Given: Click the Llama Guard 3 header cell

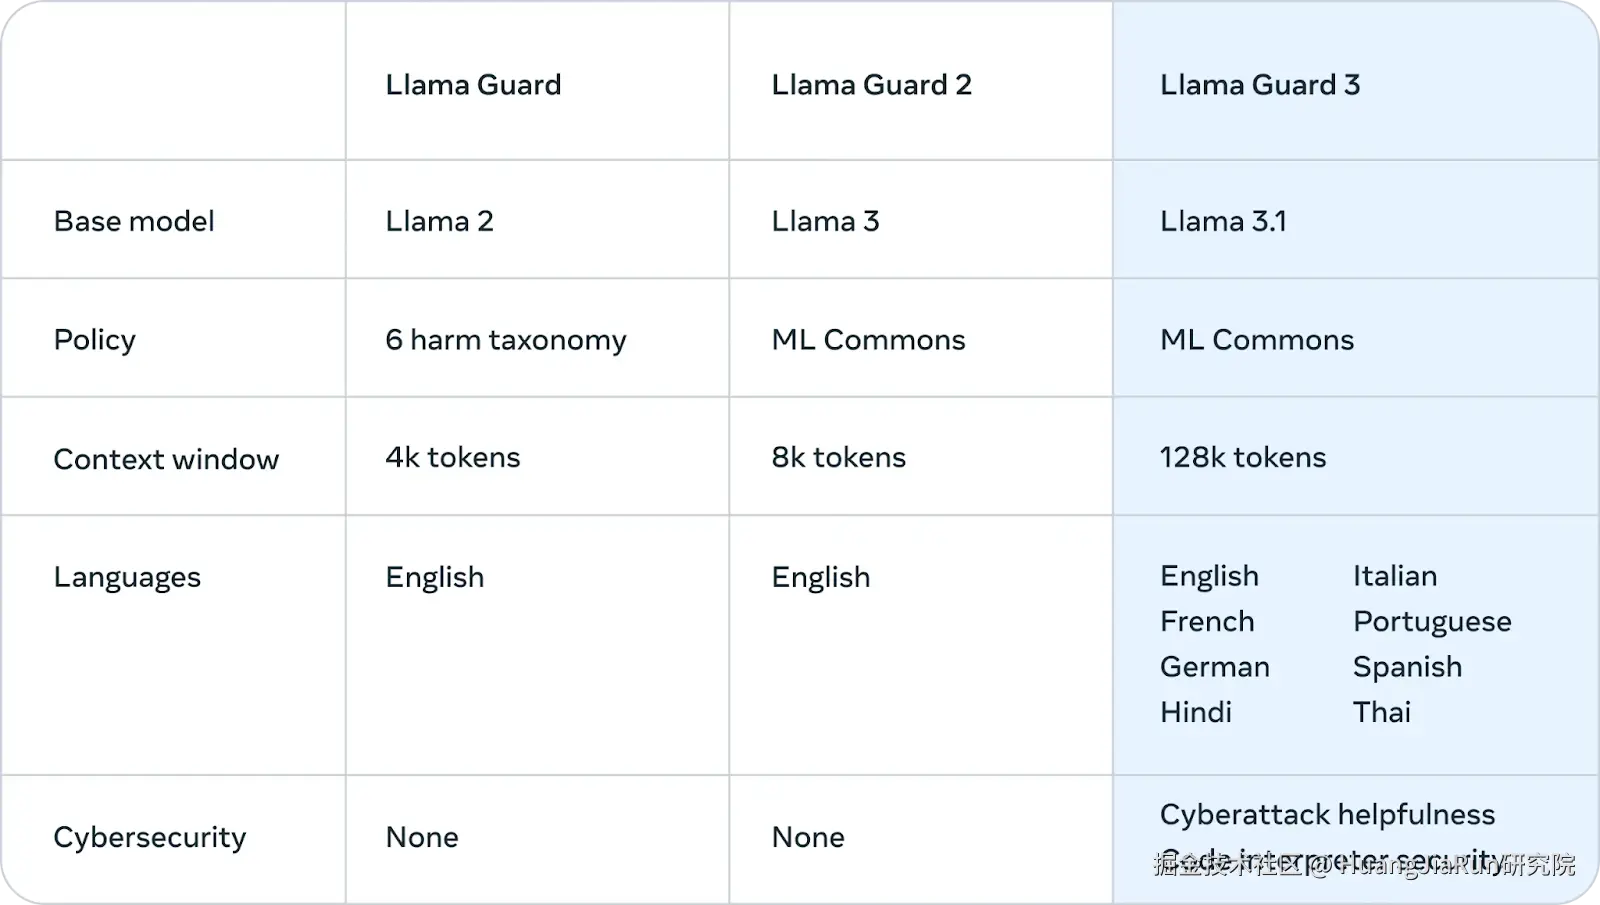Looking at the screenshot, I should click(x=1259, y=85).
